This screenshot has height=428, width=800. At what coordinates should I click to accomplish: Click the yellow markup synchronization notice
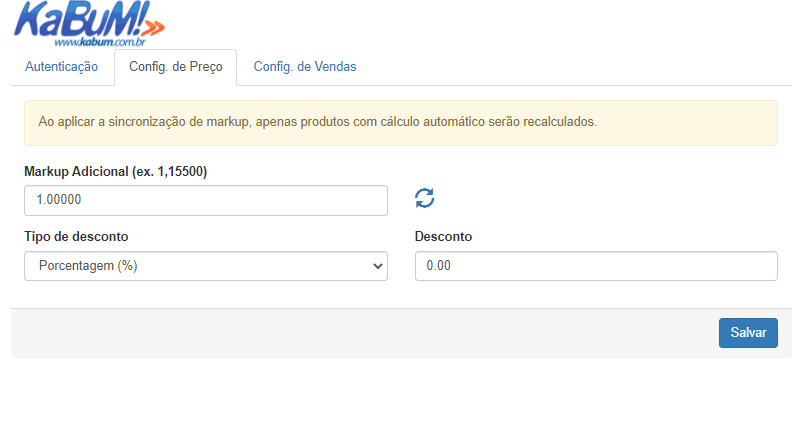401,123
